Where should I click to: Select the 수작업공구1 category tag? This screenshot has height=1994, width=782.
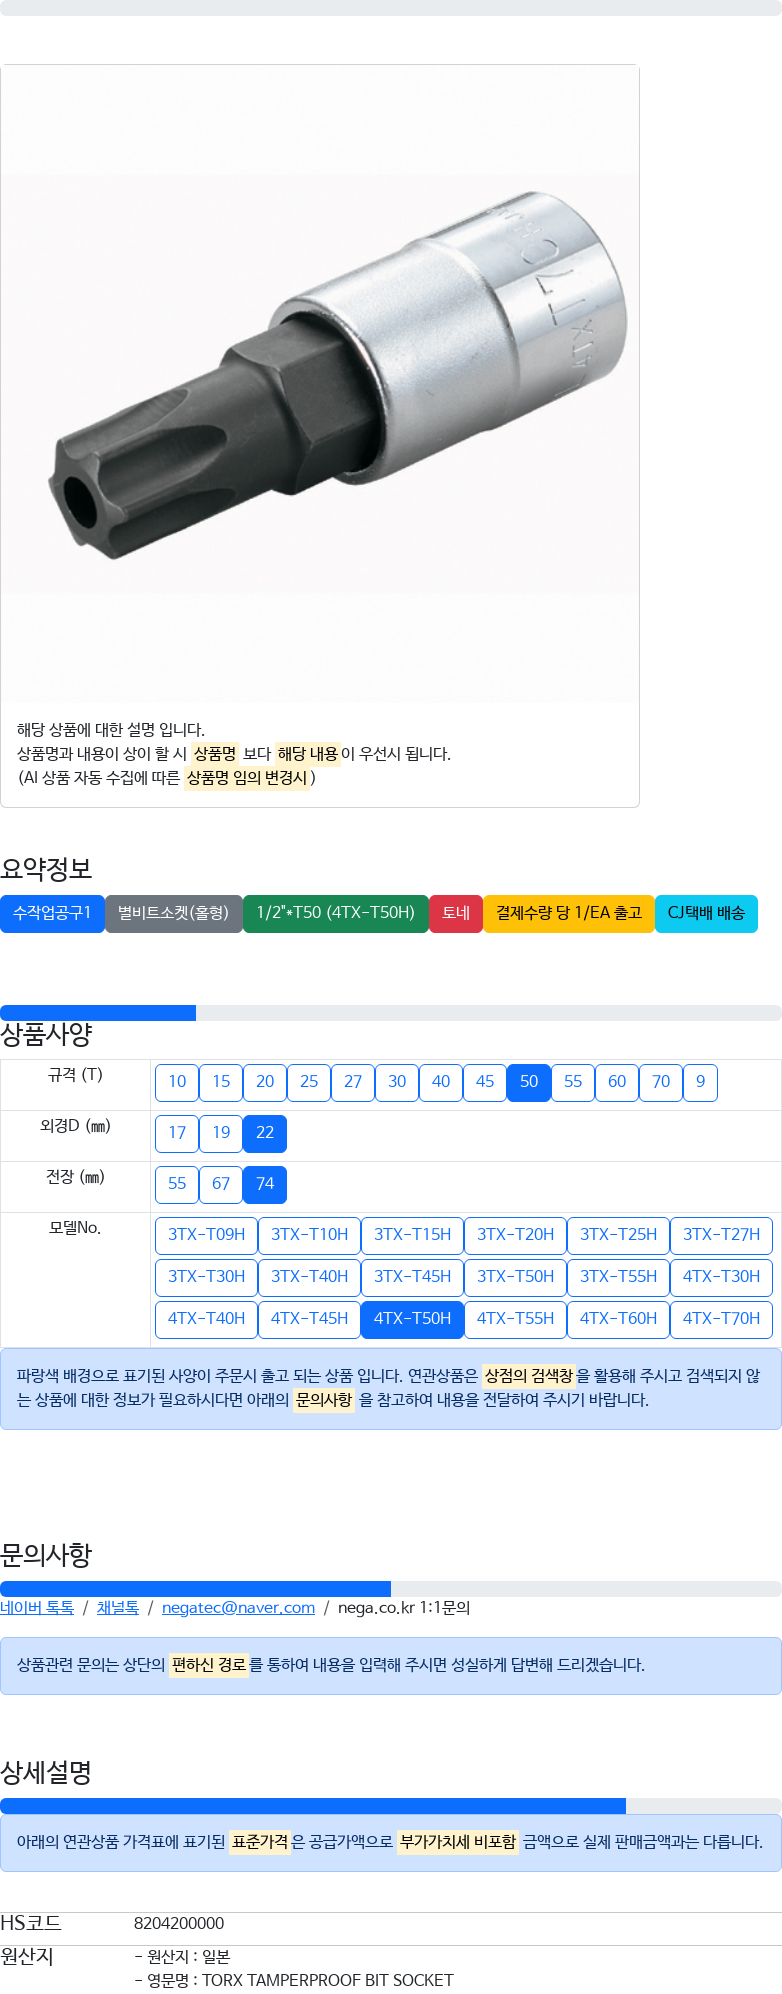(52, 913)
